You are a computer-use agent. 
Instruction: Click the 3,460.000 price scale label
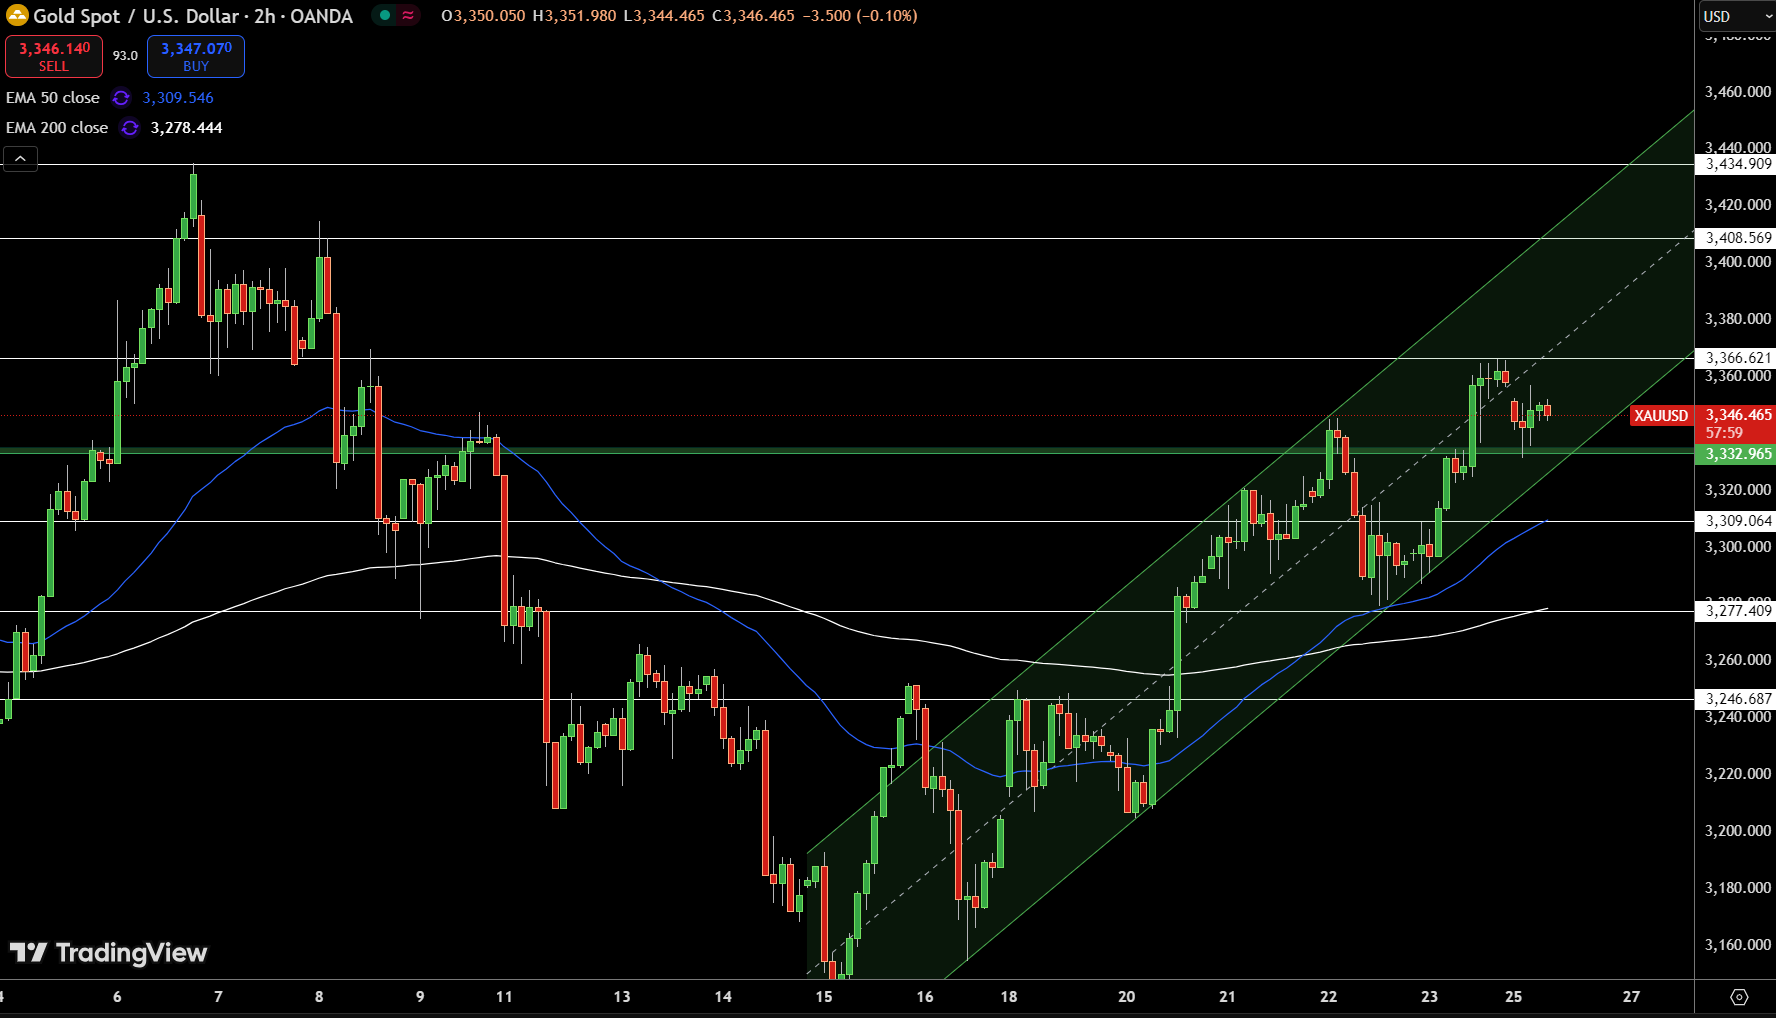pyautogui.click(x=1738, y=92)
